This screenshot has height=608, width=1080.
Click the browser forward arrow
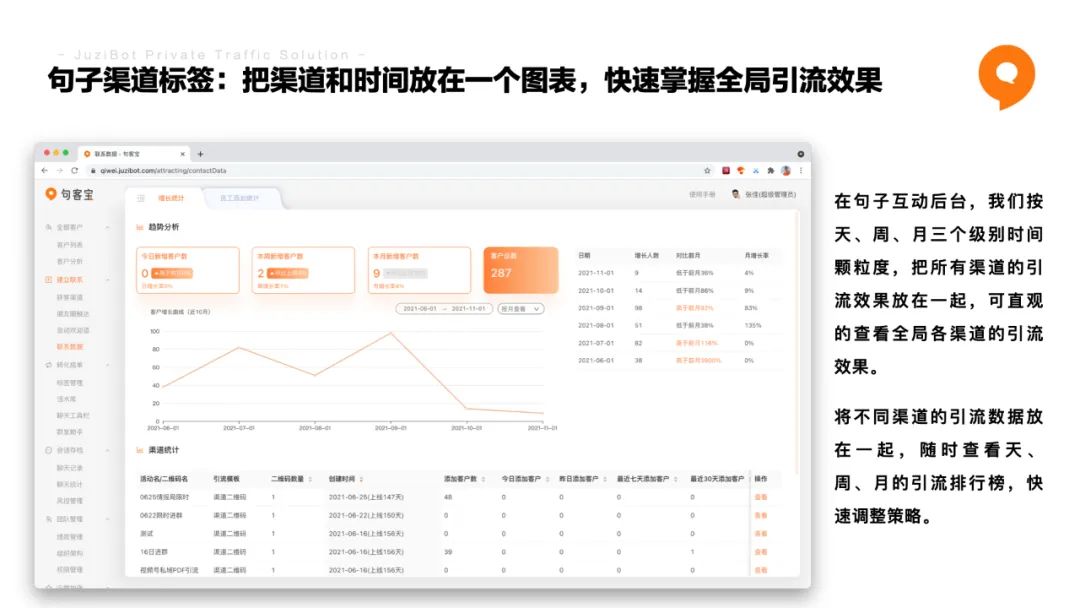(60, 171)
